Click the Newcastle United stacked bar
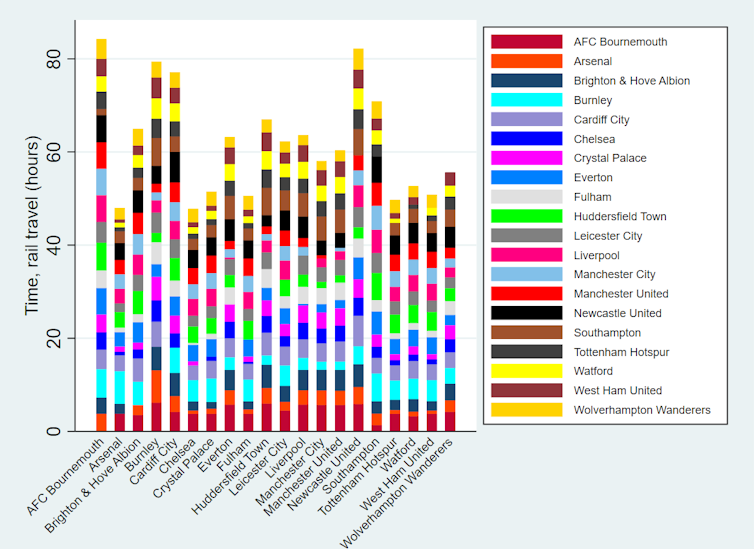Screen dimensions: 754x549 (358, 240)
